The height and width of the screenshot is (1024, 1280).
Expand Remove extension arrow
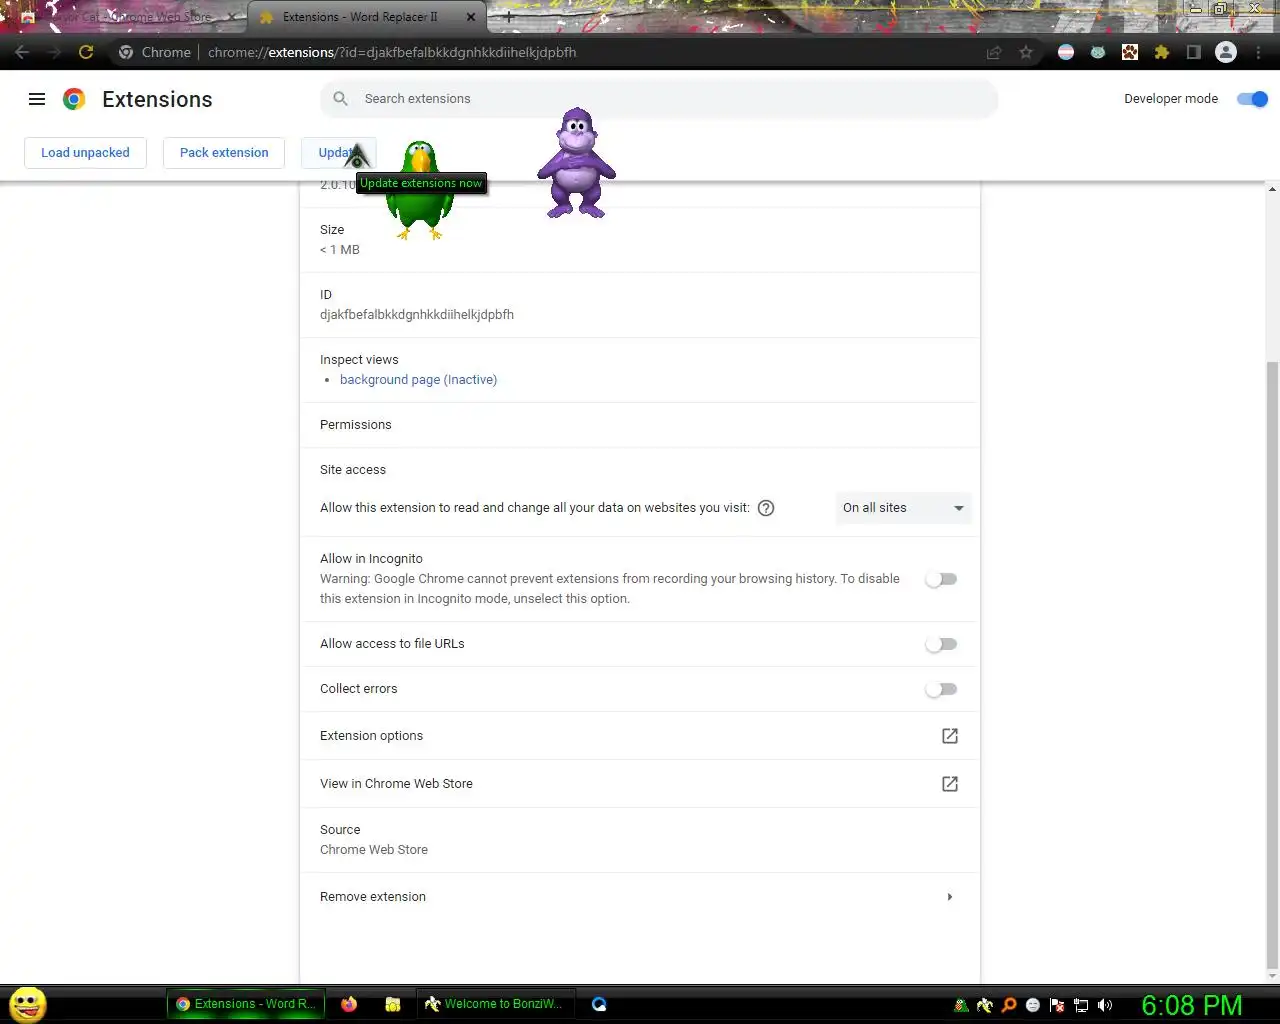(x=950, y=897)
